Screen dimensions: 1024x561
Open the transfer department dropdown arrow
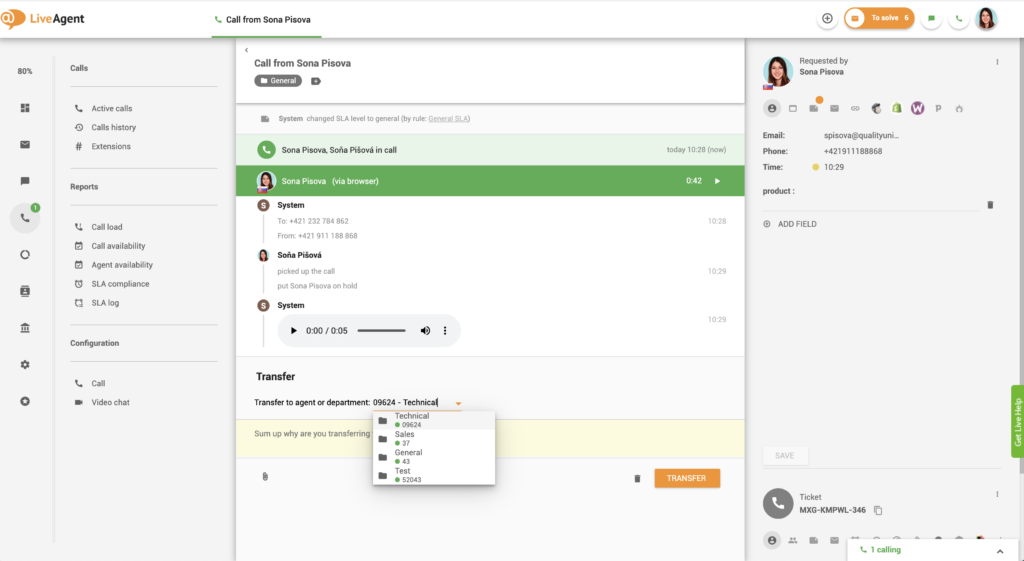[458, 403]
